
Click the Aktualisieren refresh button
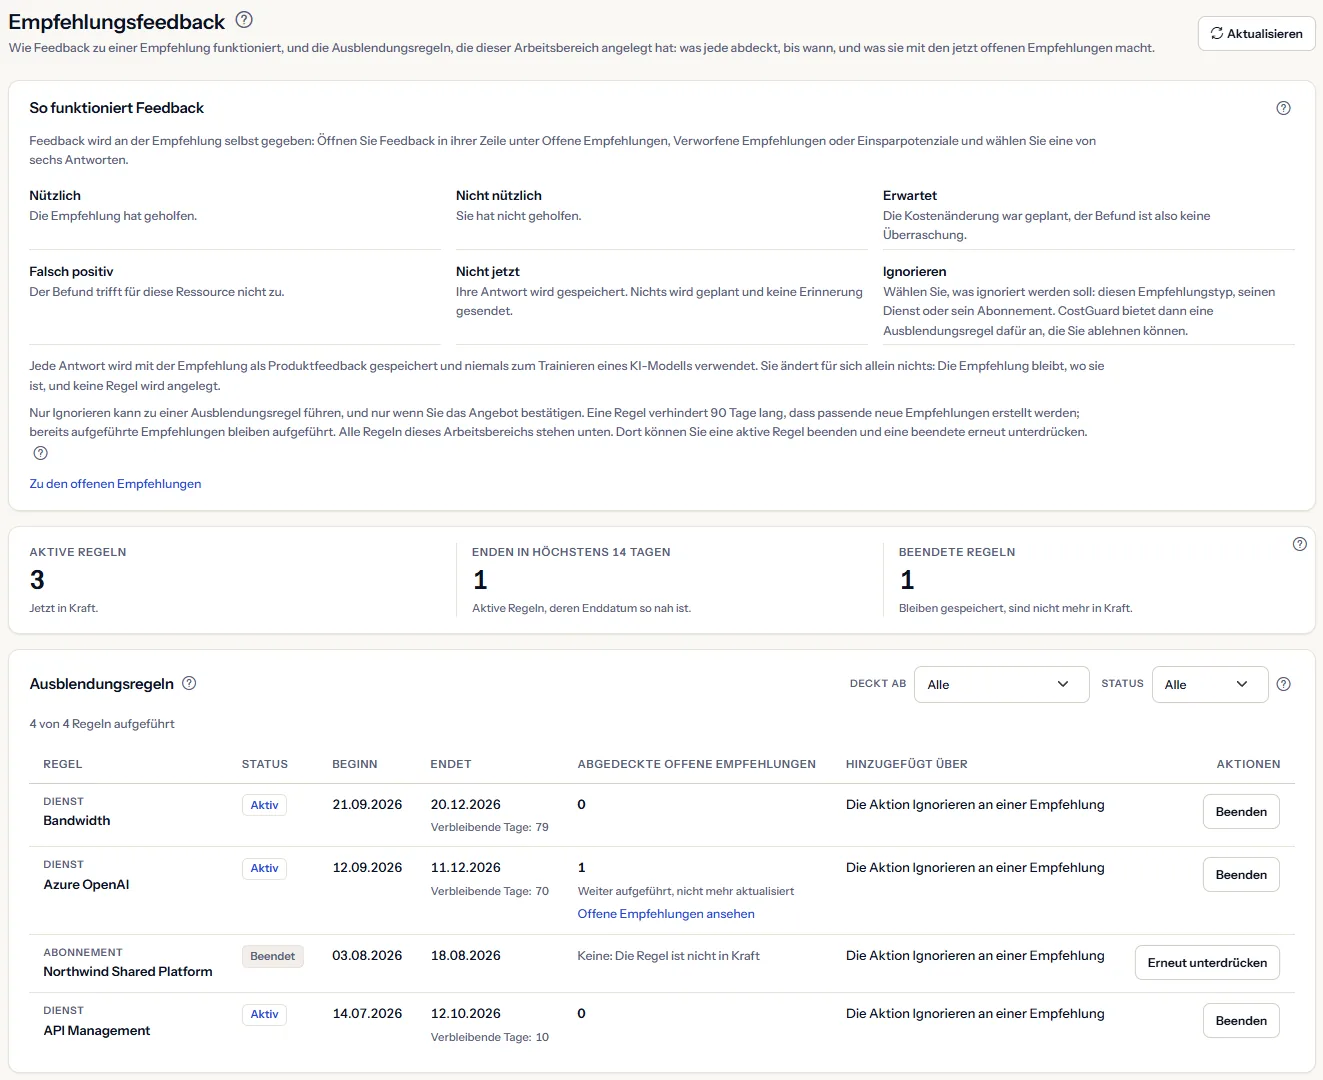pos(1256,33)
